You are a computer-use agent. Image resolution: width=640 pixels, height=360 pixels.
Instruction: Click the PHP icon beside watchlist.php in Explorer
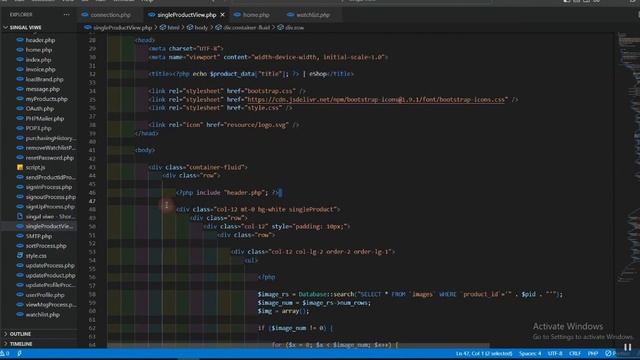pos(20,314)
